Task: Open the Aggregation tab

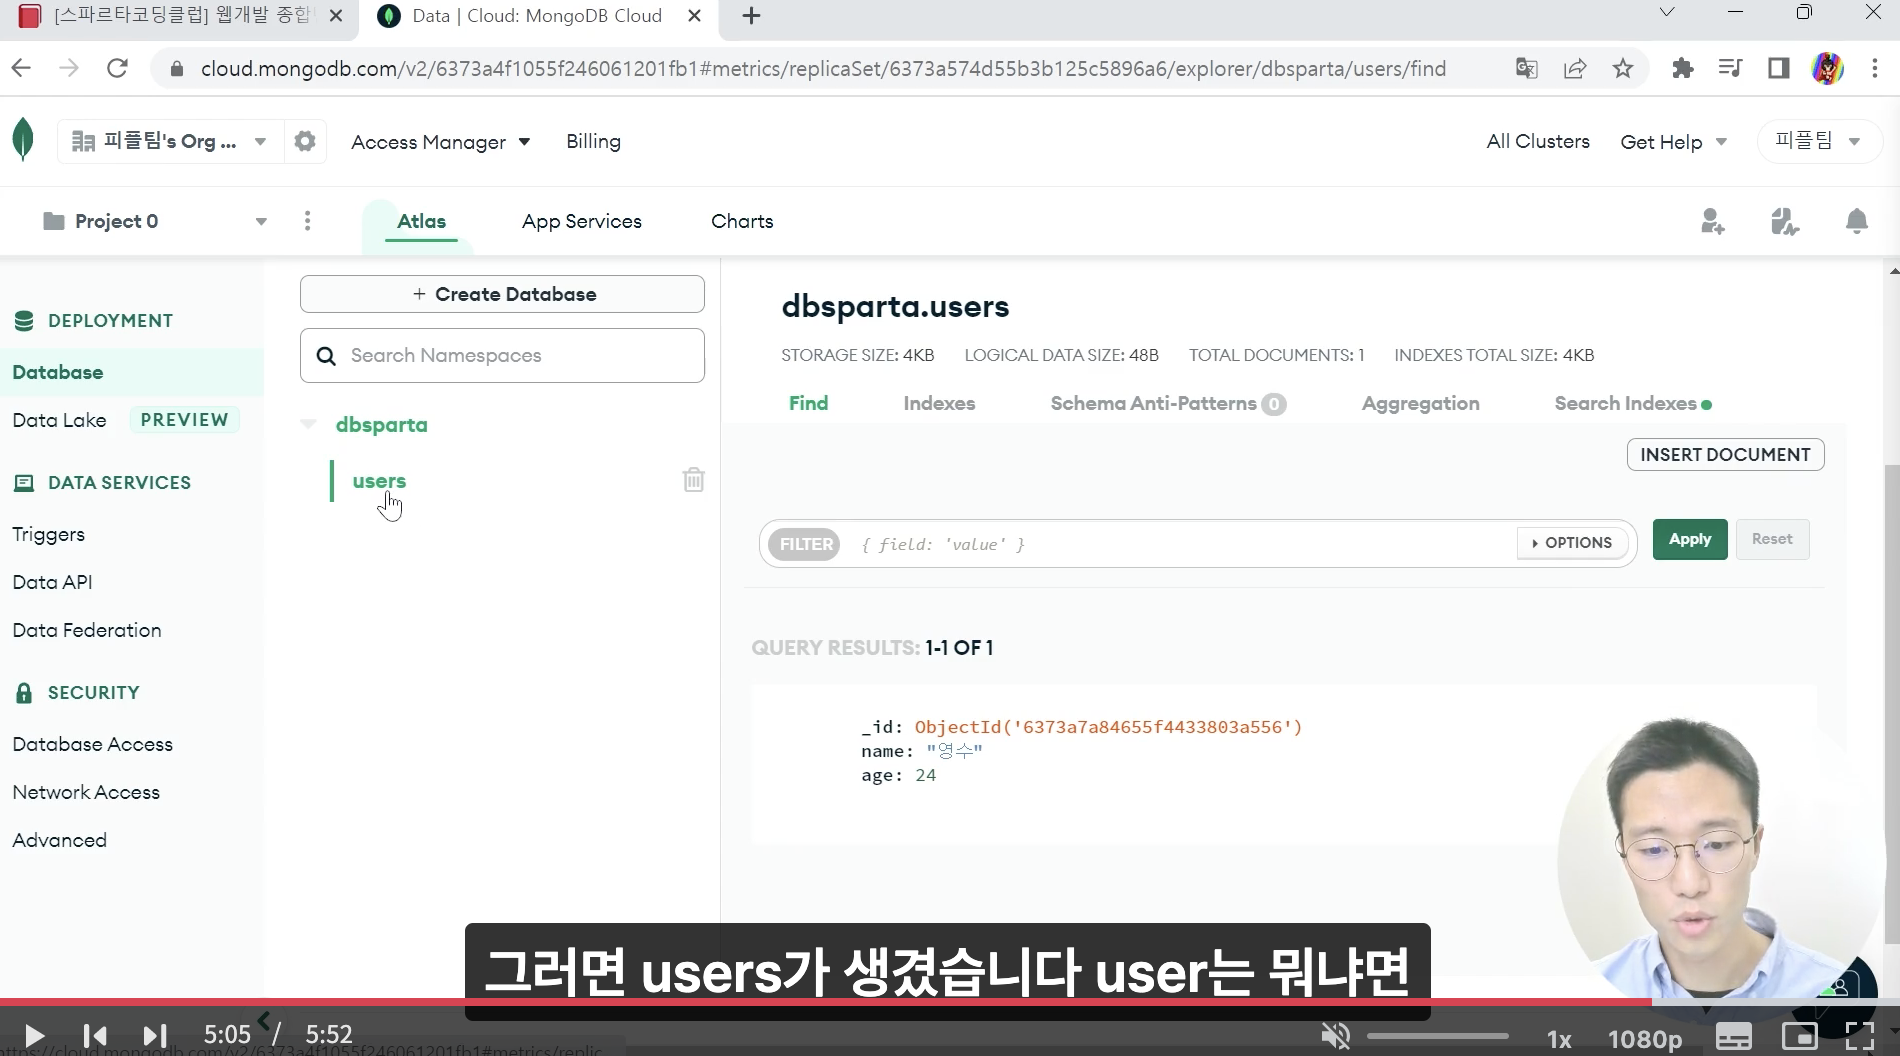Action: (x=1420, y=403)
